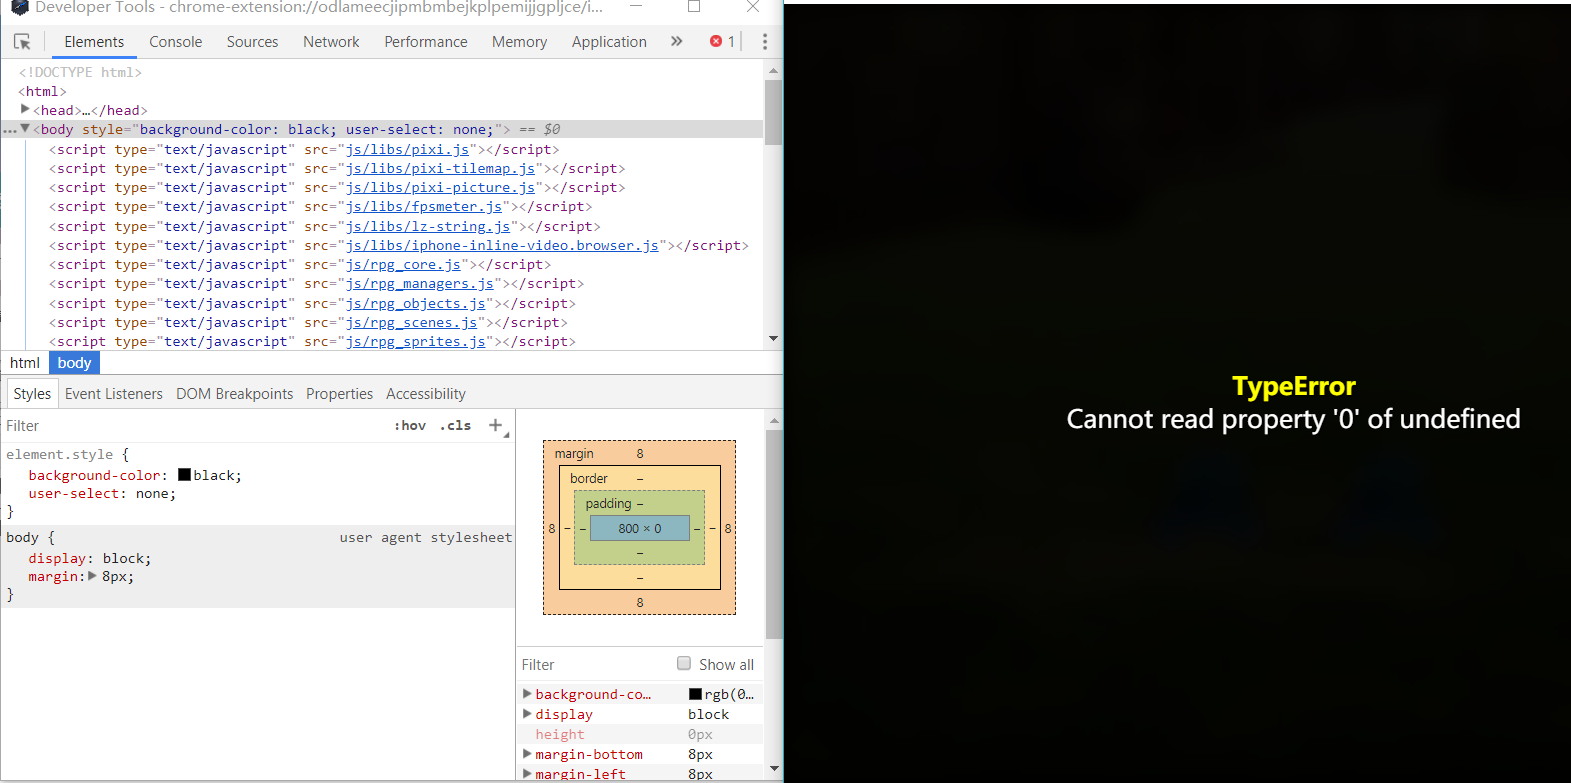This screenshot has height=783, width=1571.
Task: Click html in the breadcrumb bar
Action: 25,362
